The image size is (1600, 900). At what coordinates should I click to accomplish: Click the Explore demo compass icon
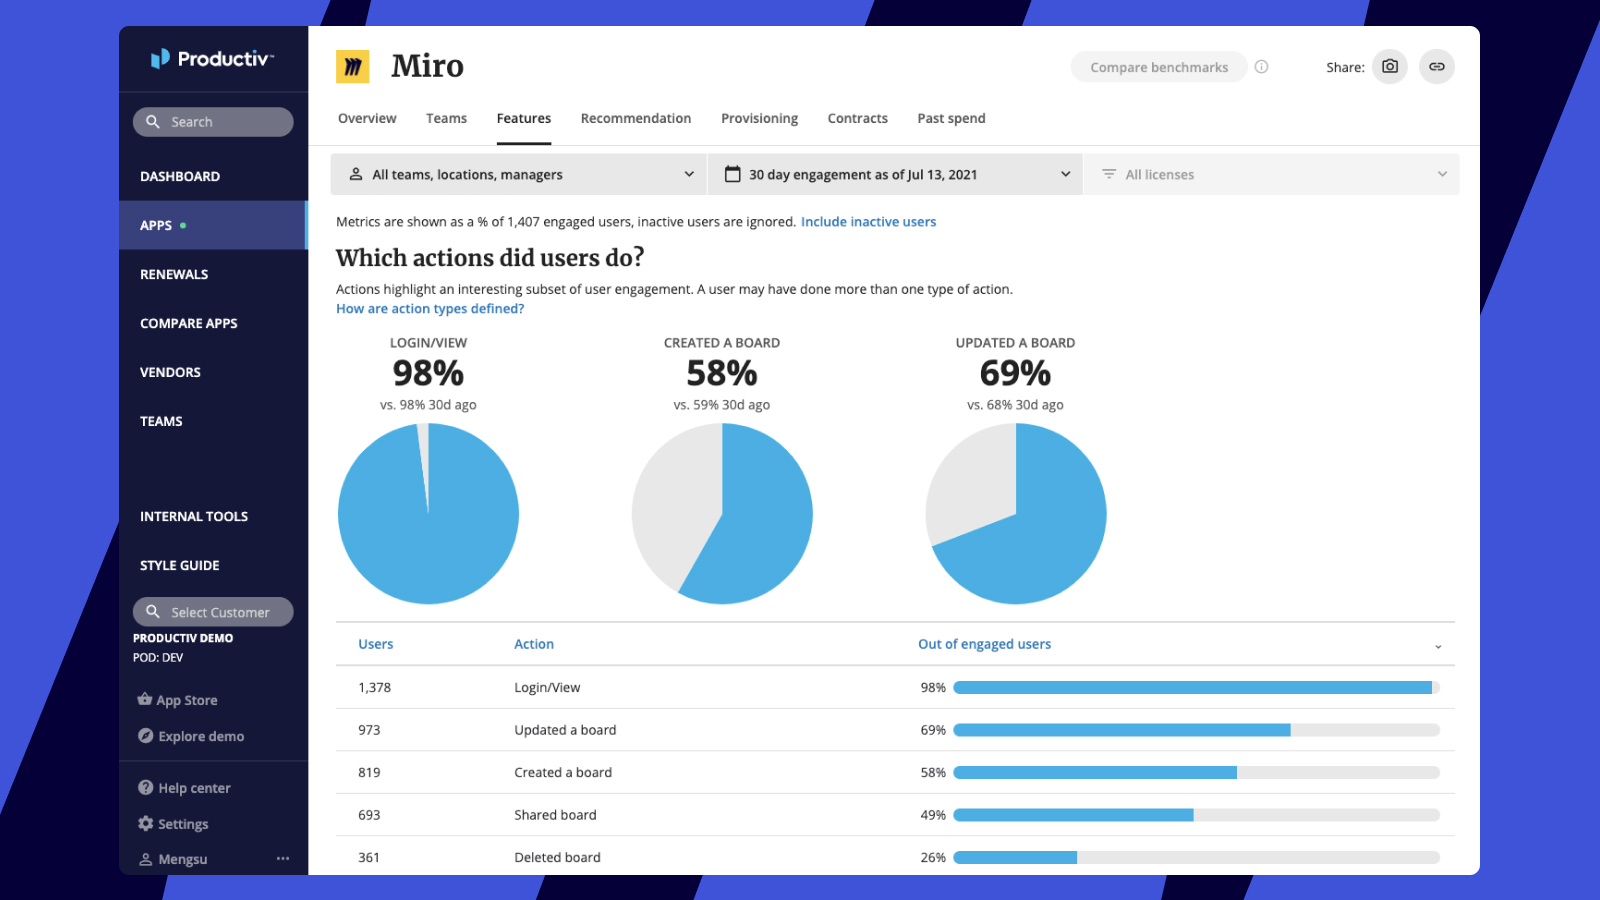coord(145,736)
